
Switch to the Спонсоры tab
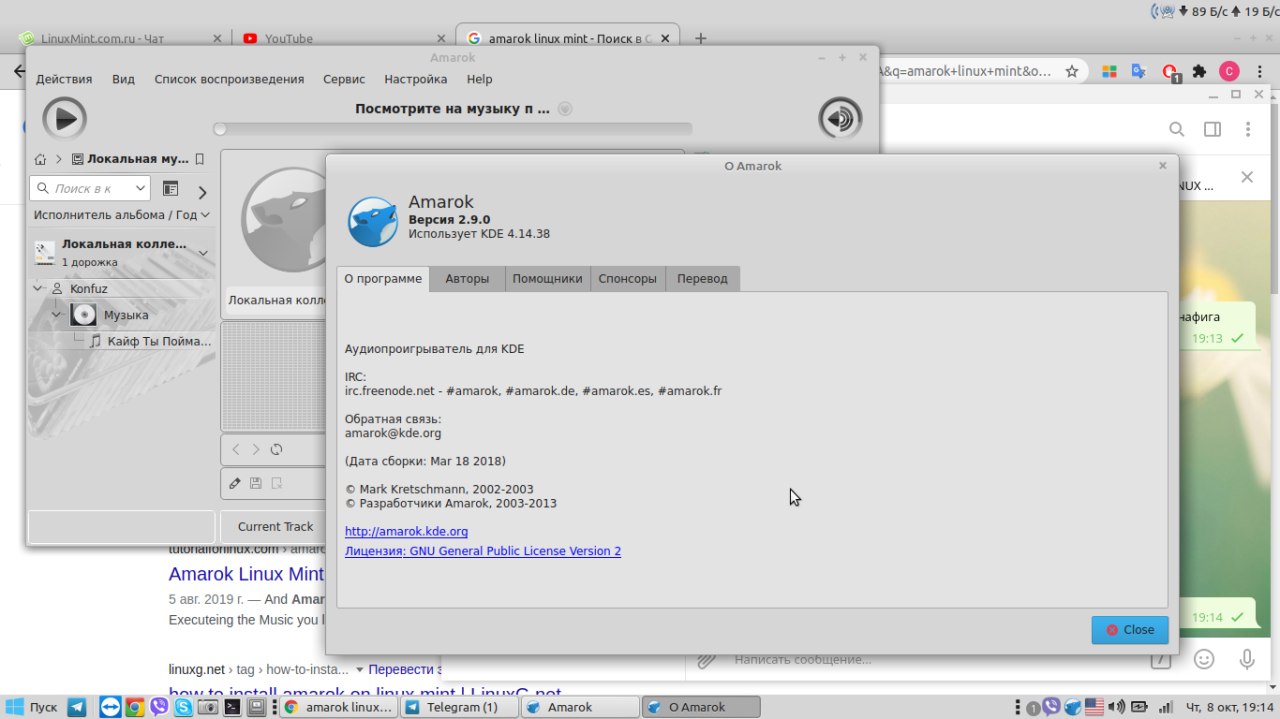tap(628, 279)
